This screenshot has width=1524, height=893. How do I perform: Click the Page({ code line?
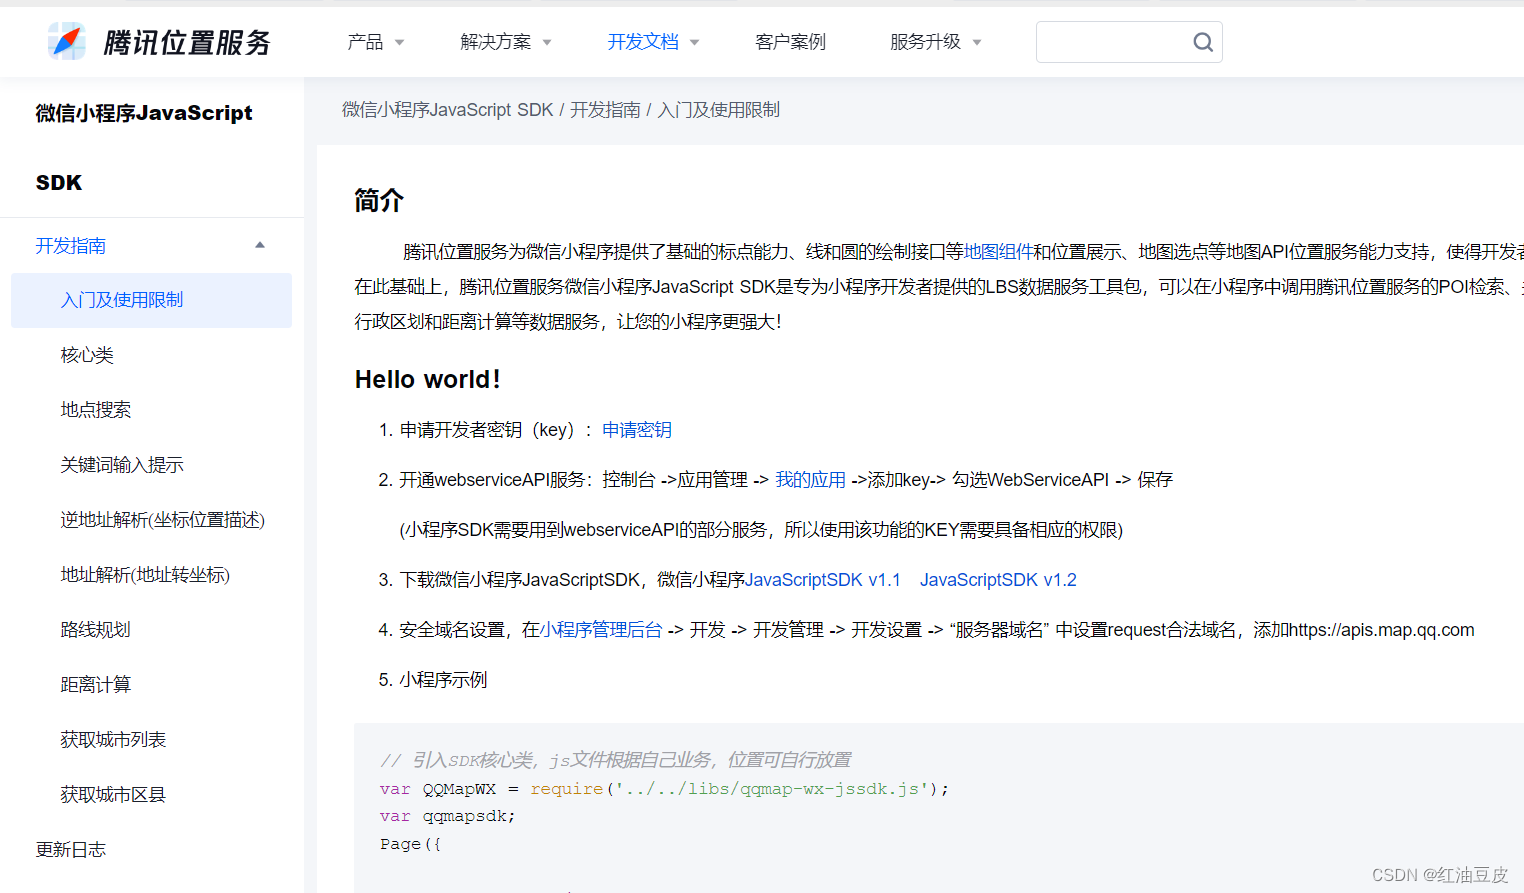[x=410, y=844]
